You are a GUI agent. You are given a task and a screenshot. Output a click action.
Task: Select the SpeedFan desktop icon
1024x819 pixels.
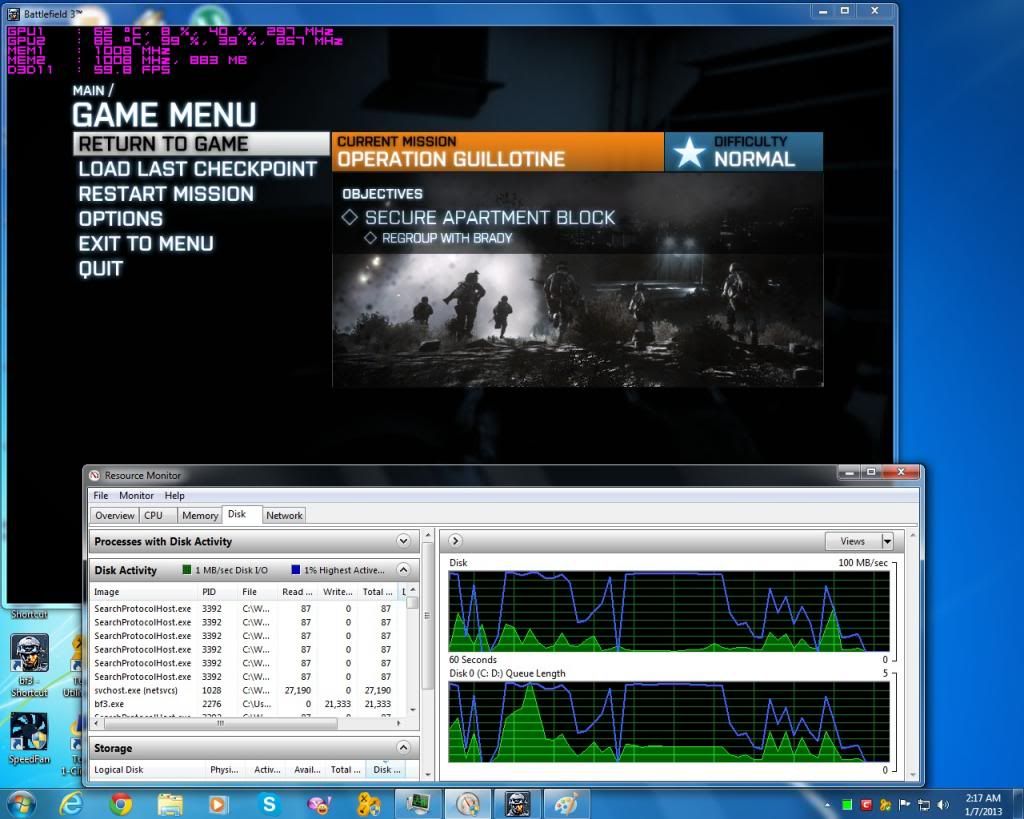point(29,738)
